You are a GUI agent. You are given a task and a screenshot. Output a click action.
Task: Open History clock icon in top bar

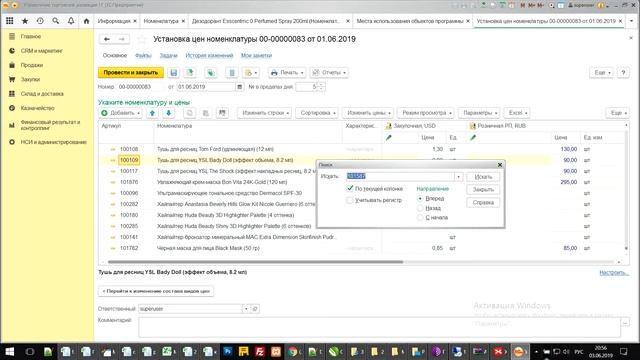40,21
